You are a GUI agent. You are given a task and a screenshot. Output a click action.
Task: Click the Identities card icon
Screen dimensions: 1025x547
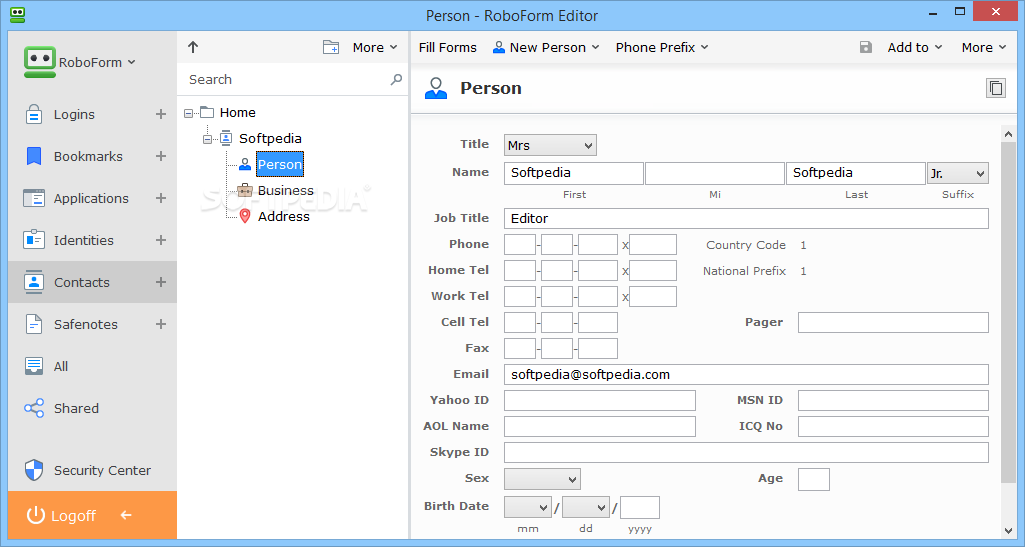[x=33, y=240]
